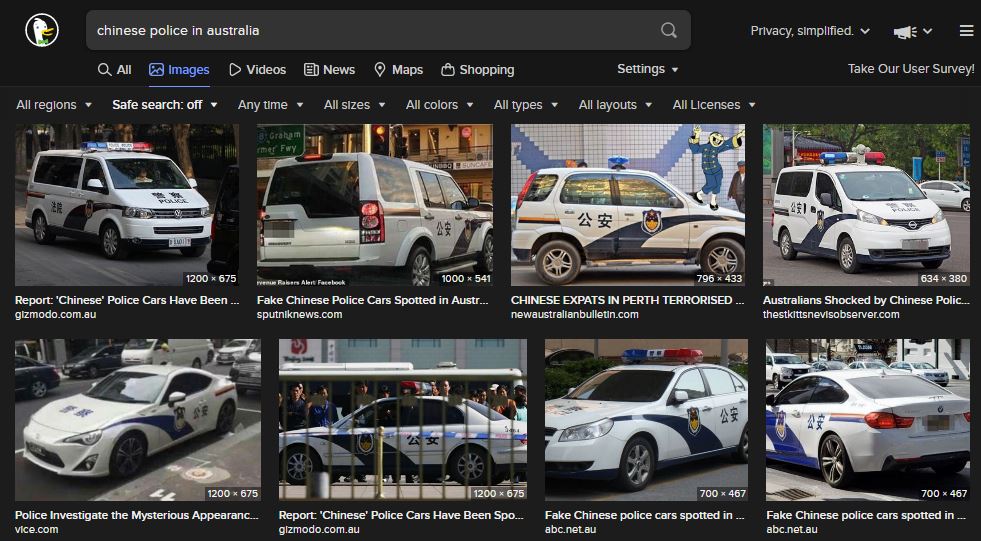Image resolution: width=981 pixels, height=541 pixels.
Task: Open the All colors filter dropdown
Action: 439,104
